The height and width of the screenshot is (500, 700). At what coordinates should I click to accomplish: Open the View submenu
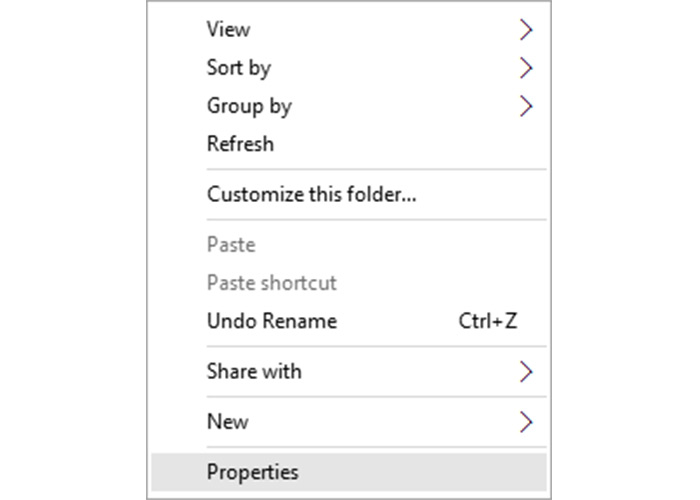[229, 30]
